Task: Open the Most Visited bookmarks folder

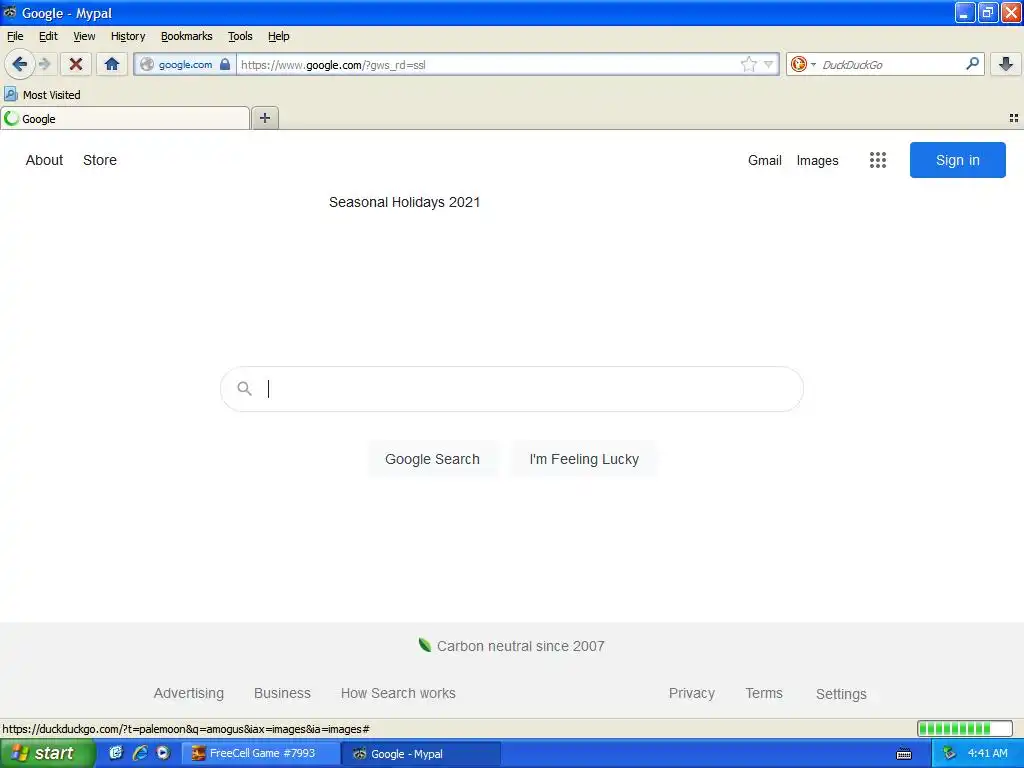Action: [42, 95]
